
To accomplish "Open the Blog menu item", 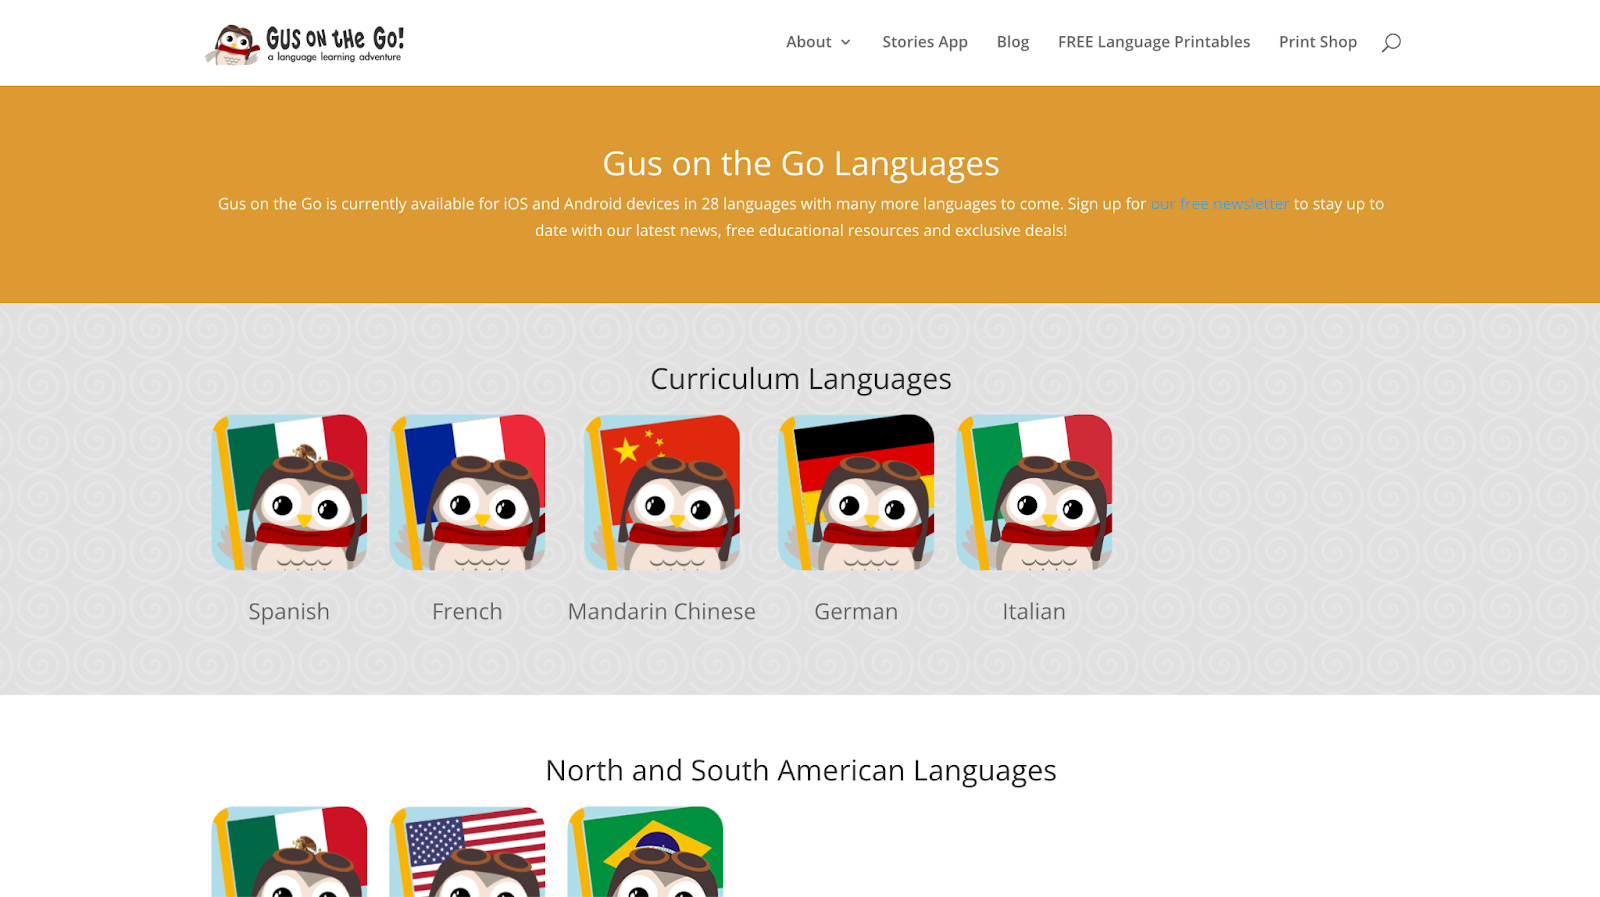I will point(1013,42).
